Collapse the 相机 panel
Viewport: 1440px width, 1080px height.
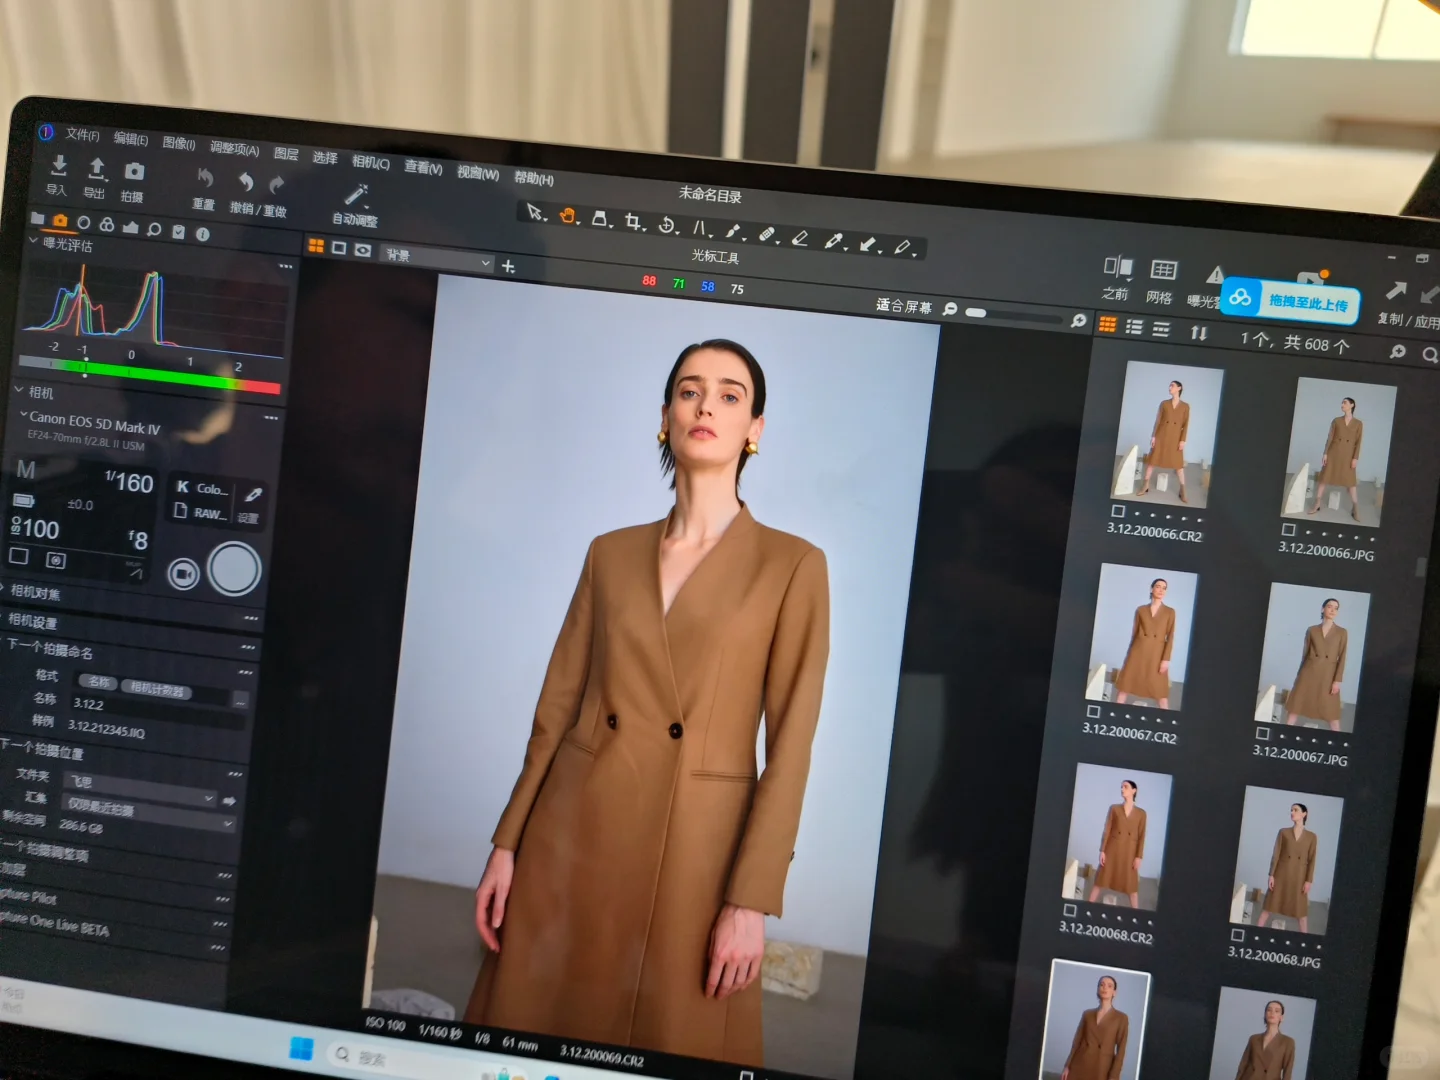pos(19,390)
